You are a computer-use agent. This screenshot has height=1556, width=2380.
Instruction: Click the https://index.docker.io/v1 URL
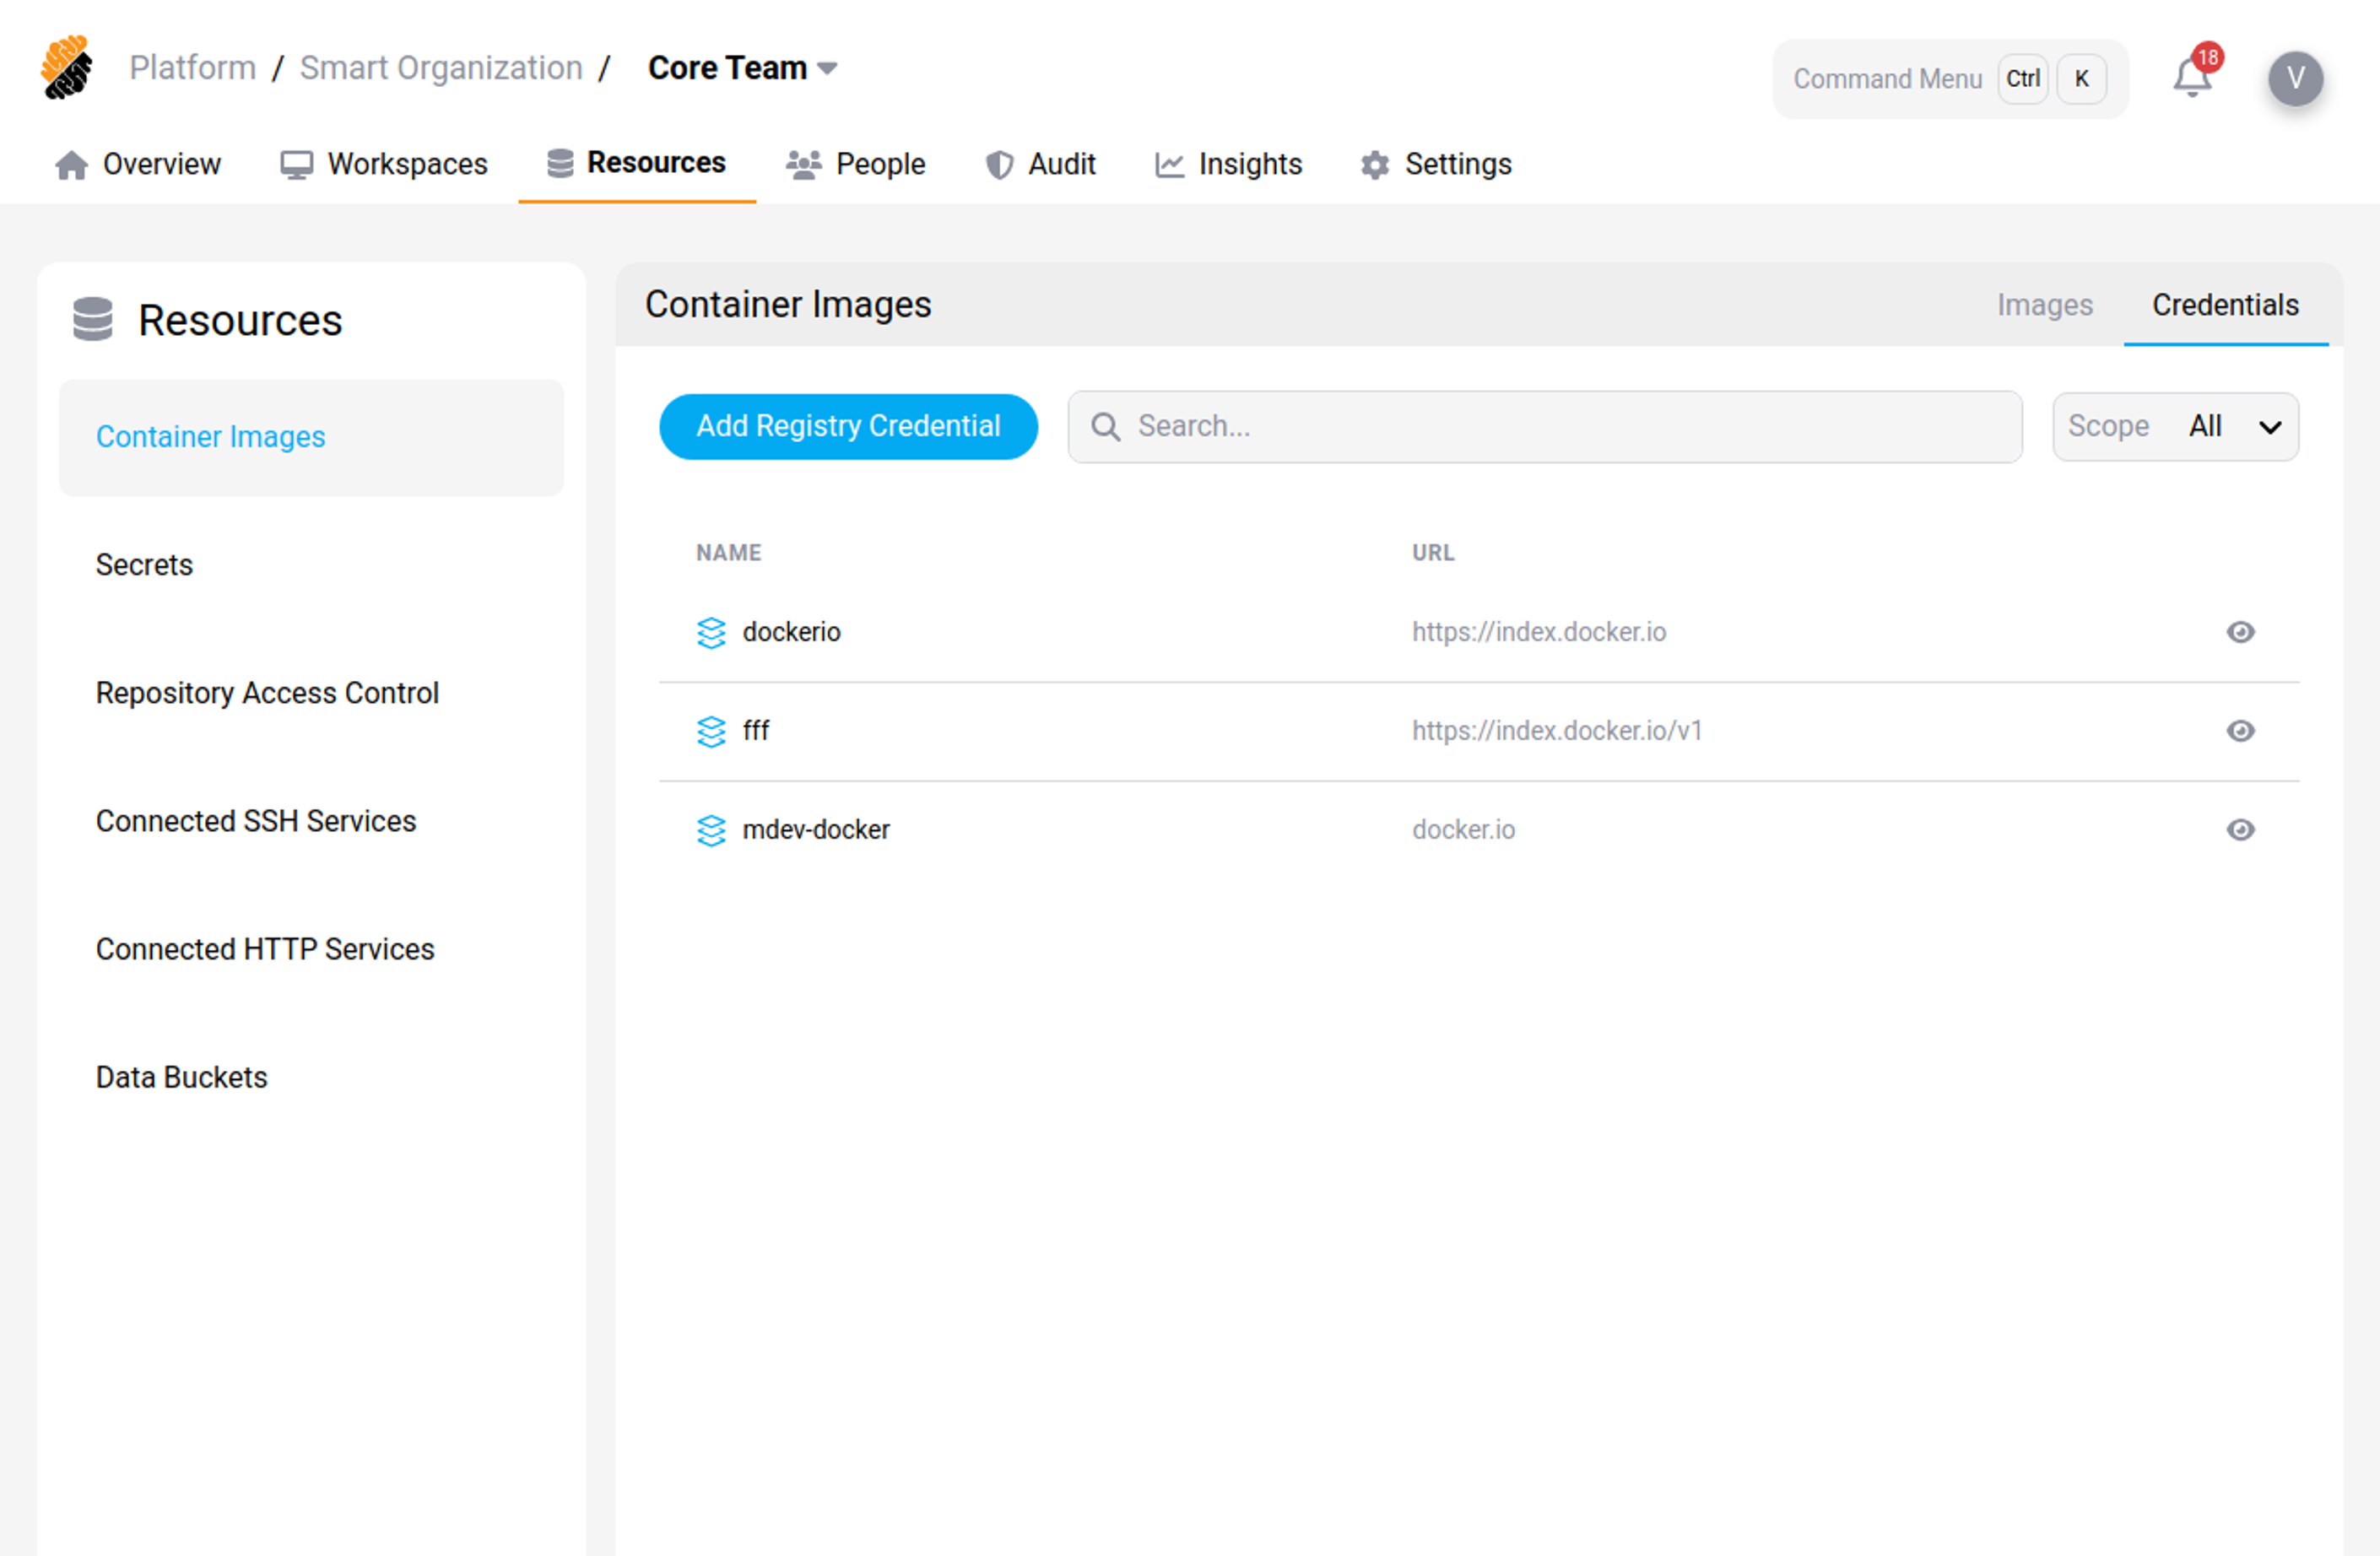click(x=1557, y=731)
